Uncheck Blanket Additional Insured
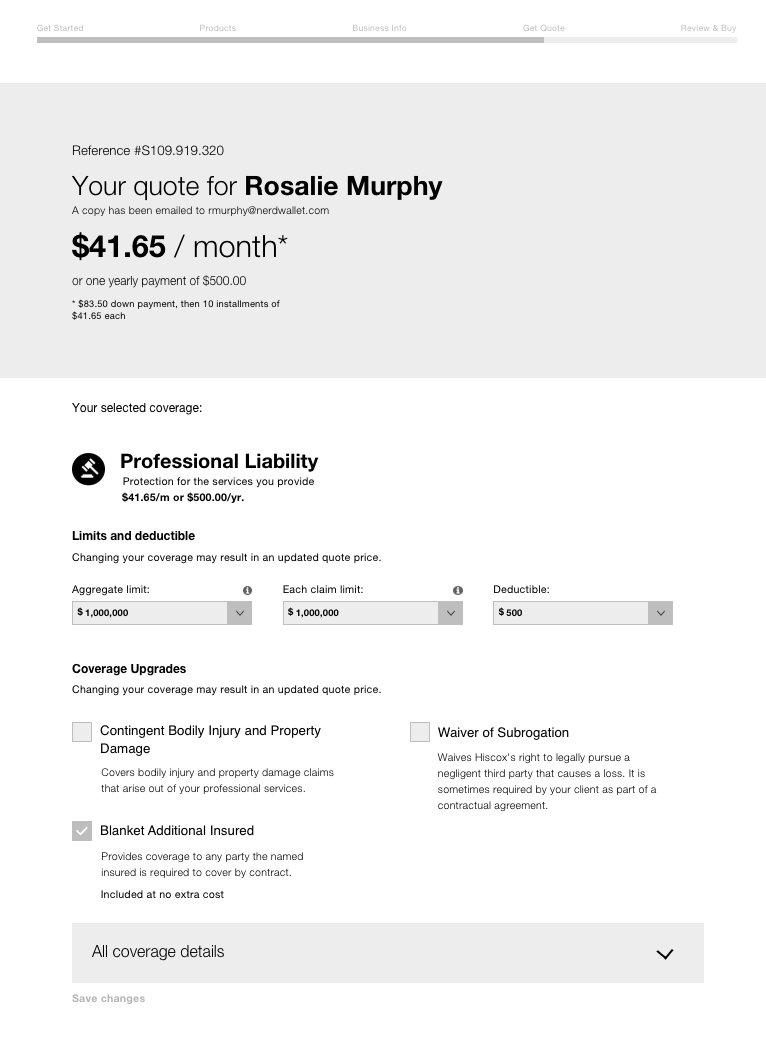This screenshot has height=1038, width=766. (82, 831)
